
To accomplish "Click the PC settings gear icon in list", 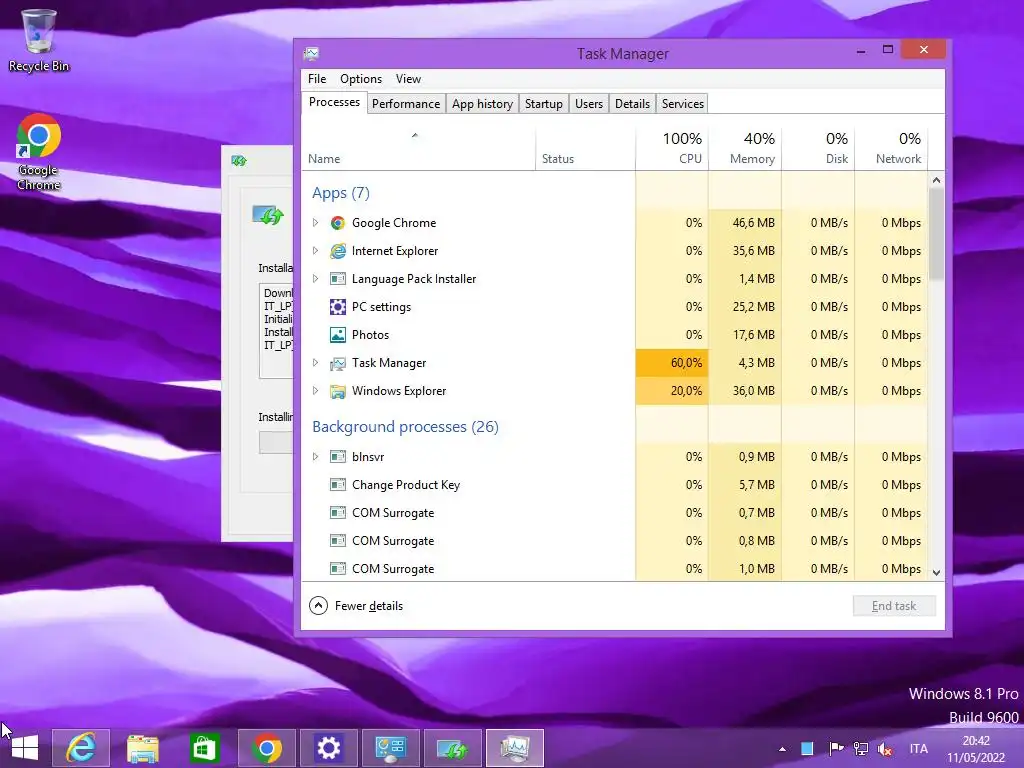I will (338, 307).
